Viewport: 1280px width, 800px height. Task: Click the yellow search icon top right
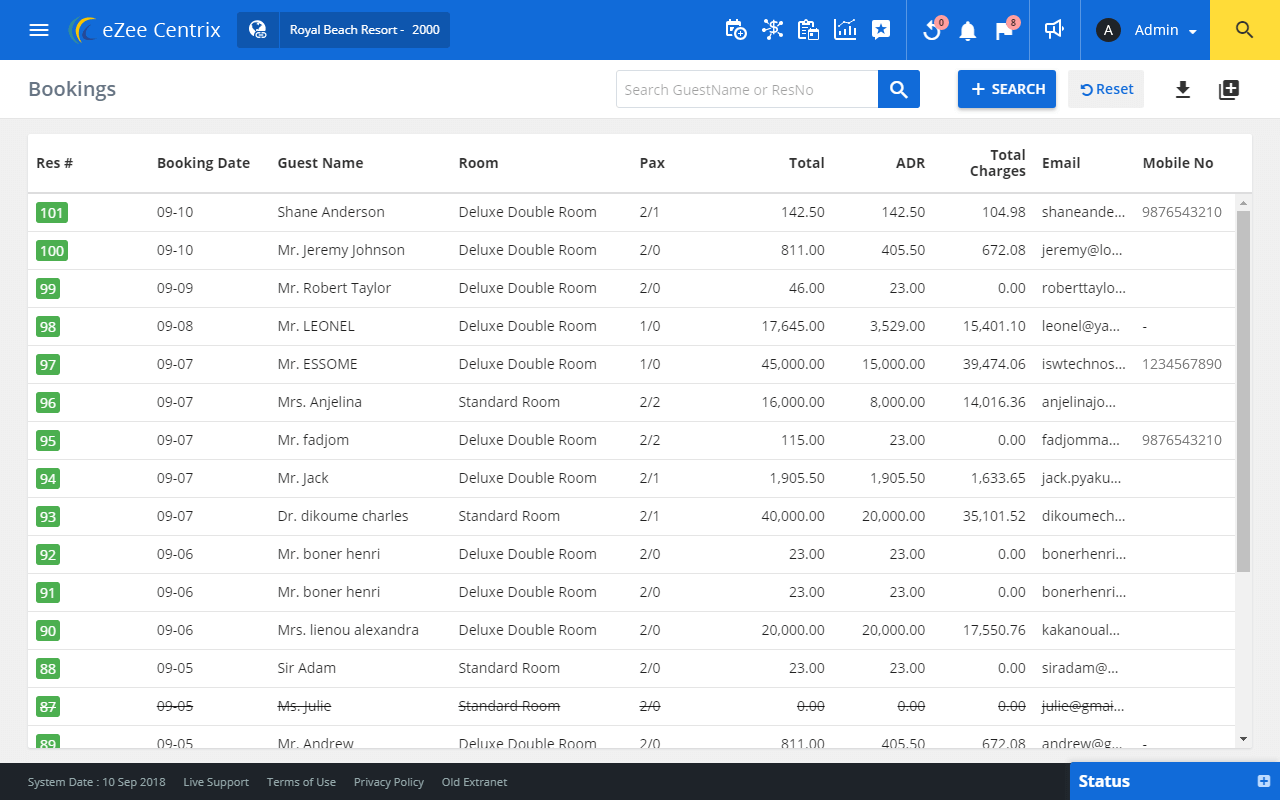[1244, 30]
